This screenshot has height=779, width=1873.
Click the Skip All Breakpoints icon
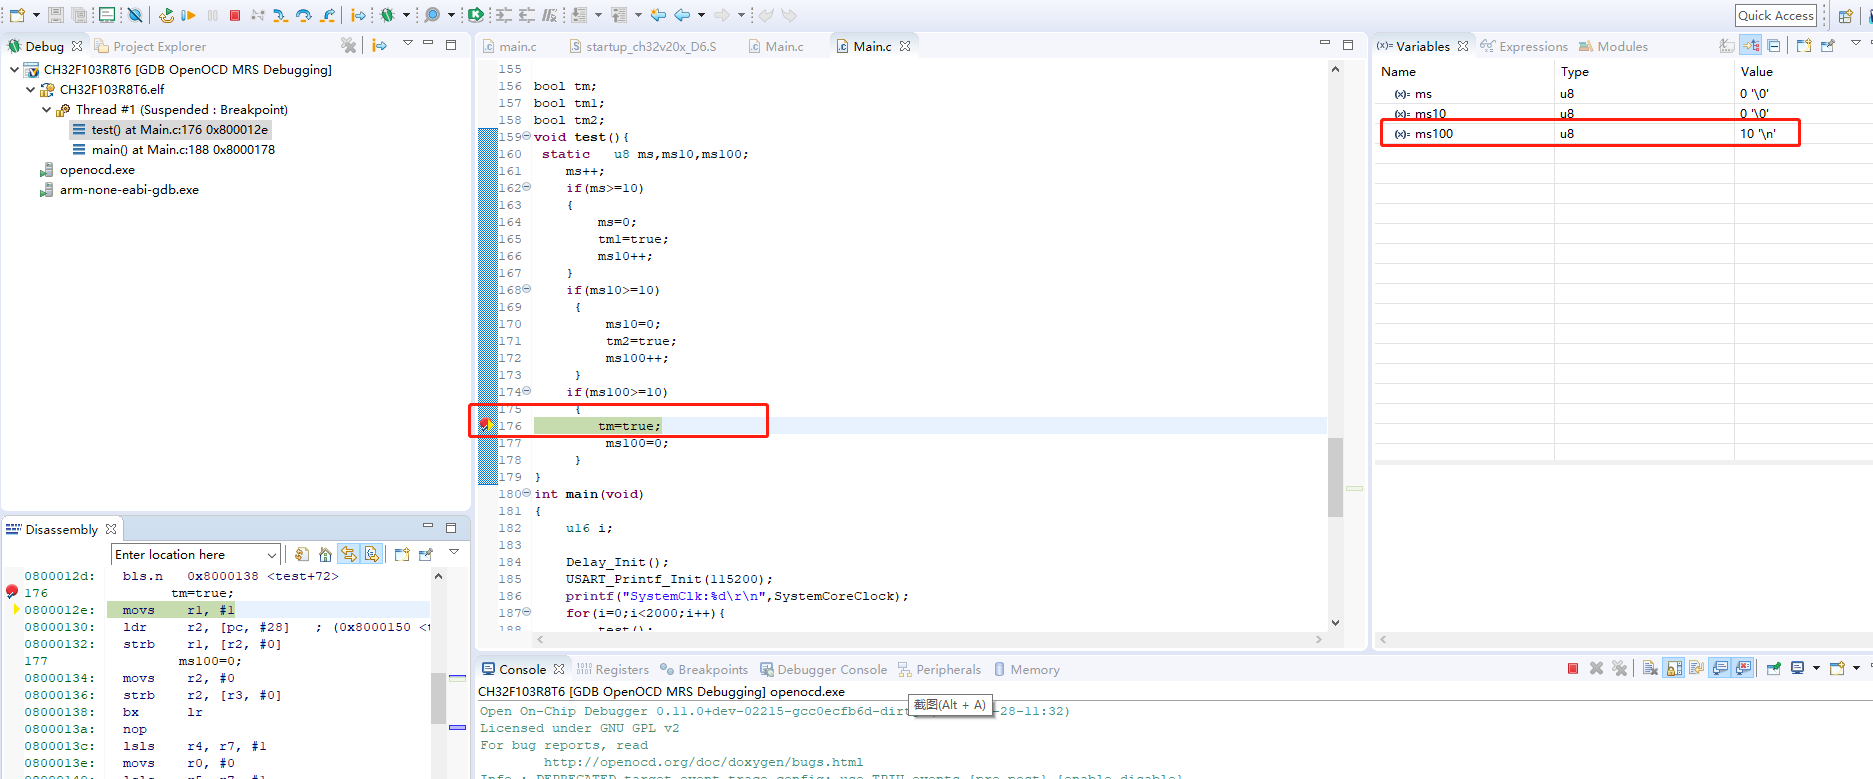(x=134, y=15)
